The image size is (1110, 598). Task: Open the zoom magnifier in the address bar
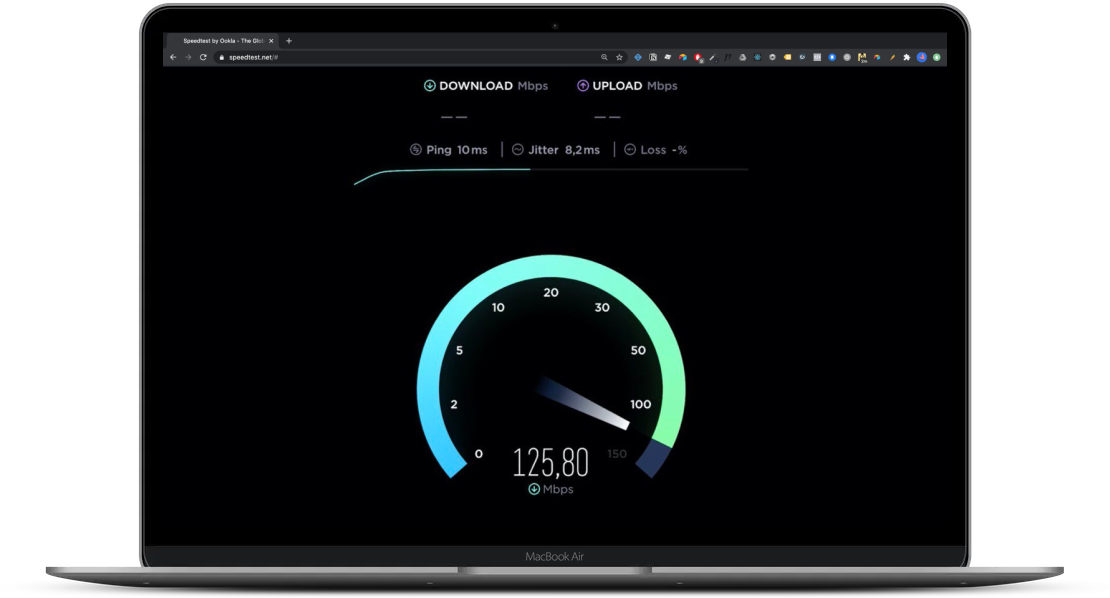[x=604, y=57]
